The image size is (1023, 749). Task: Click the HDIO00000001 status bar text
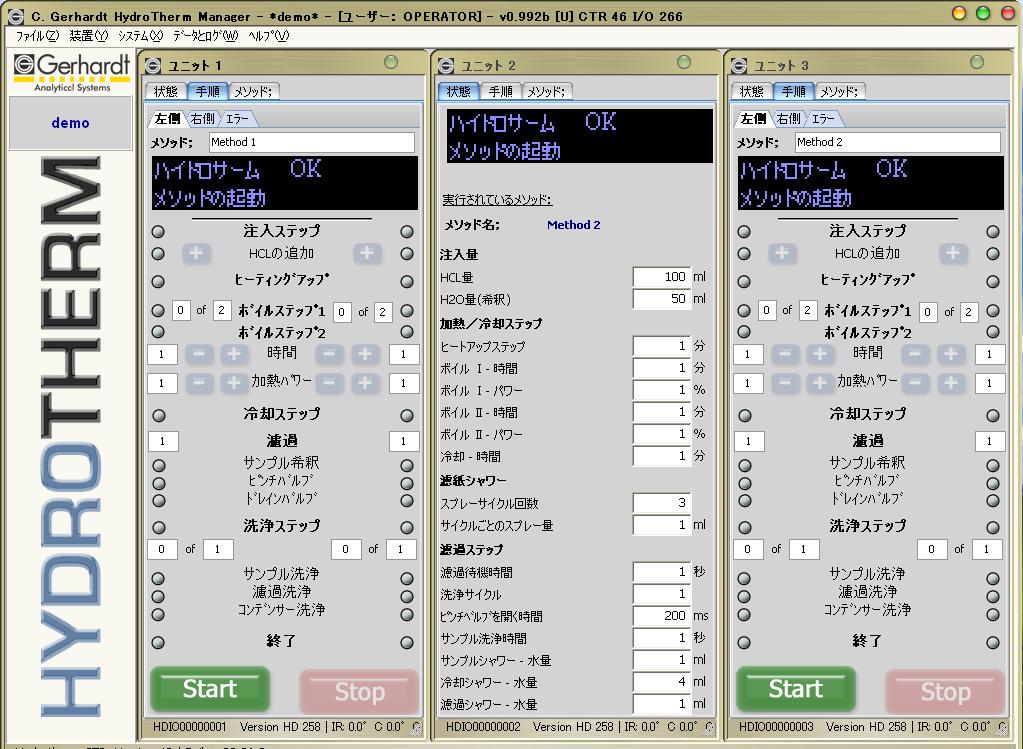click(x=190, y=727)
